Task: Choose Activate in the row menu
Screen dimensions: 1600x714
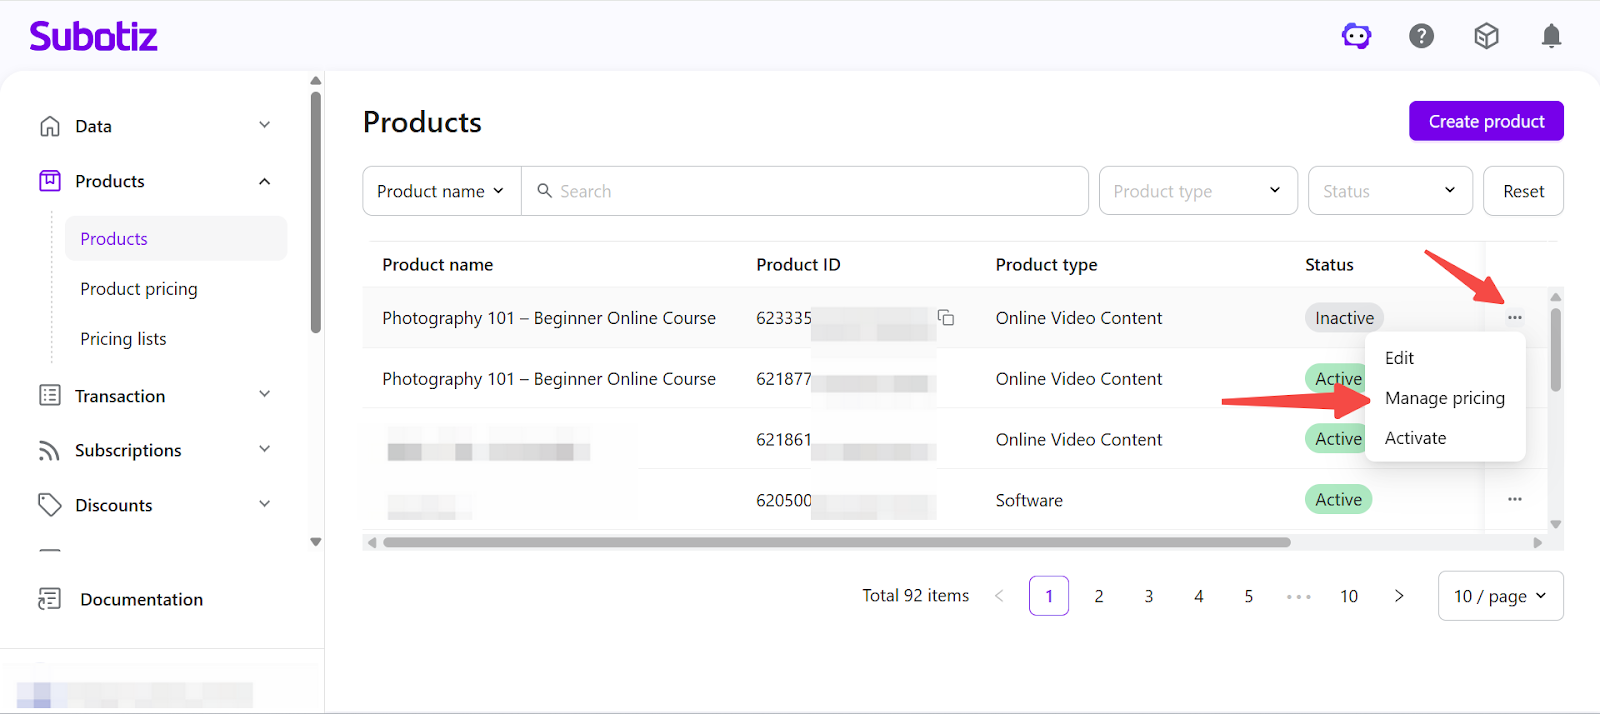Action: pyautogui.click(x=1415, y=438)
